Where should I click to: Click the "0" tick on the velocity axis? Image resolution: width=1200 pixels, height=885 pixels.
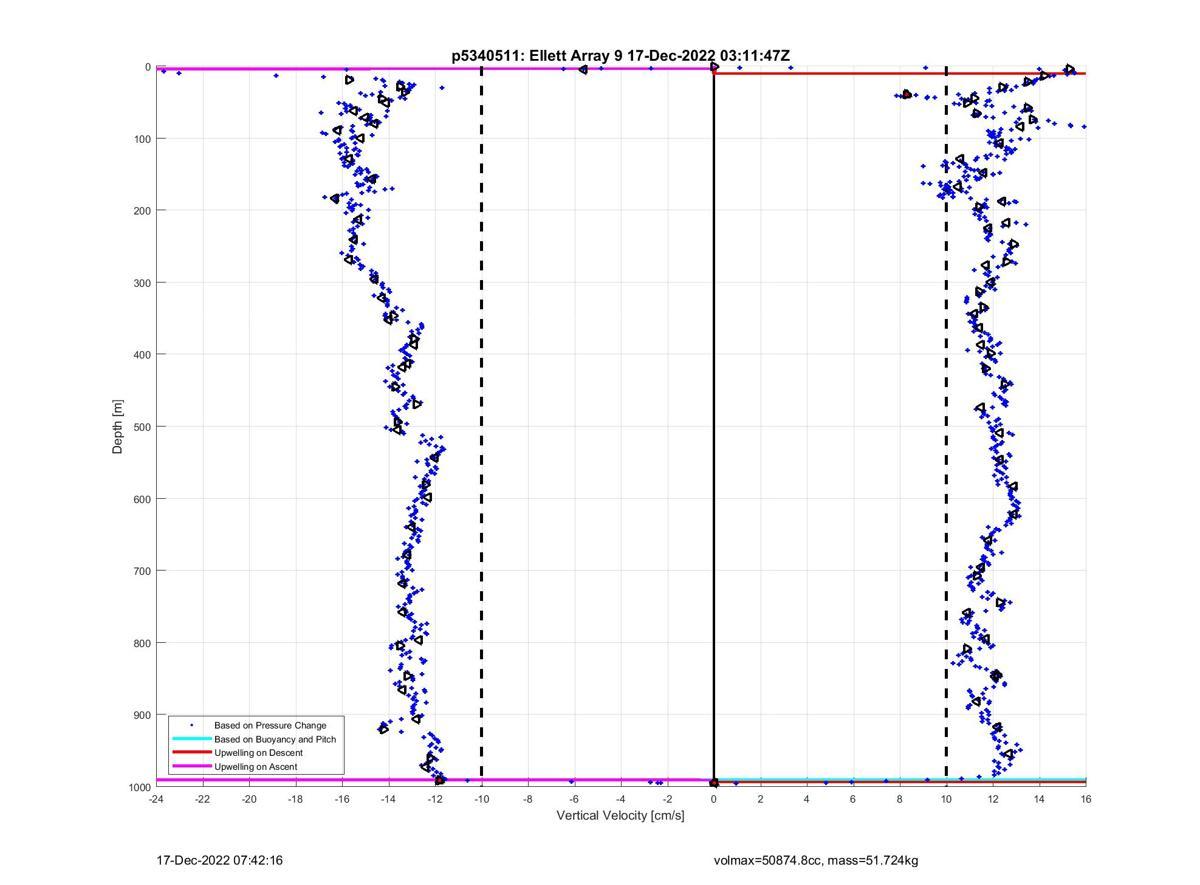(x=714, y=799)
